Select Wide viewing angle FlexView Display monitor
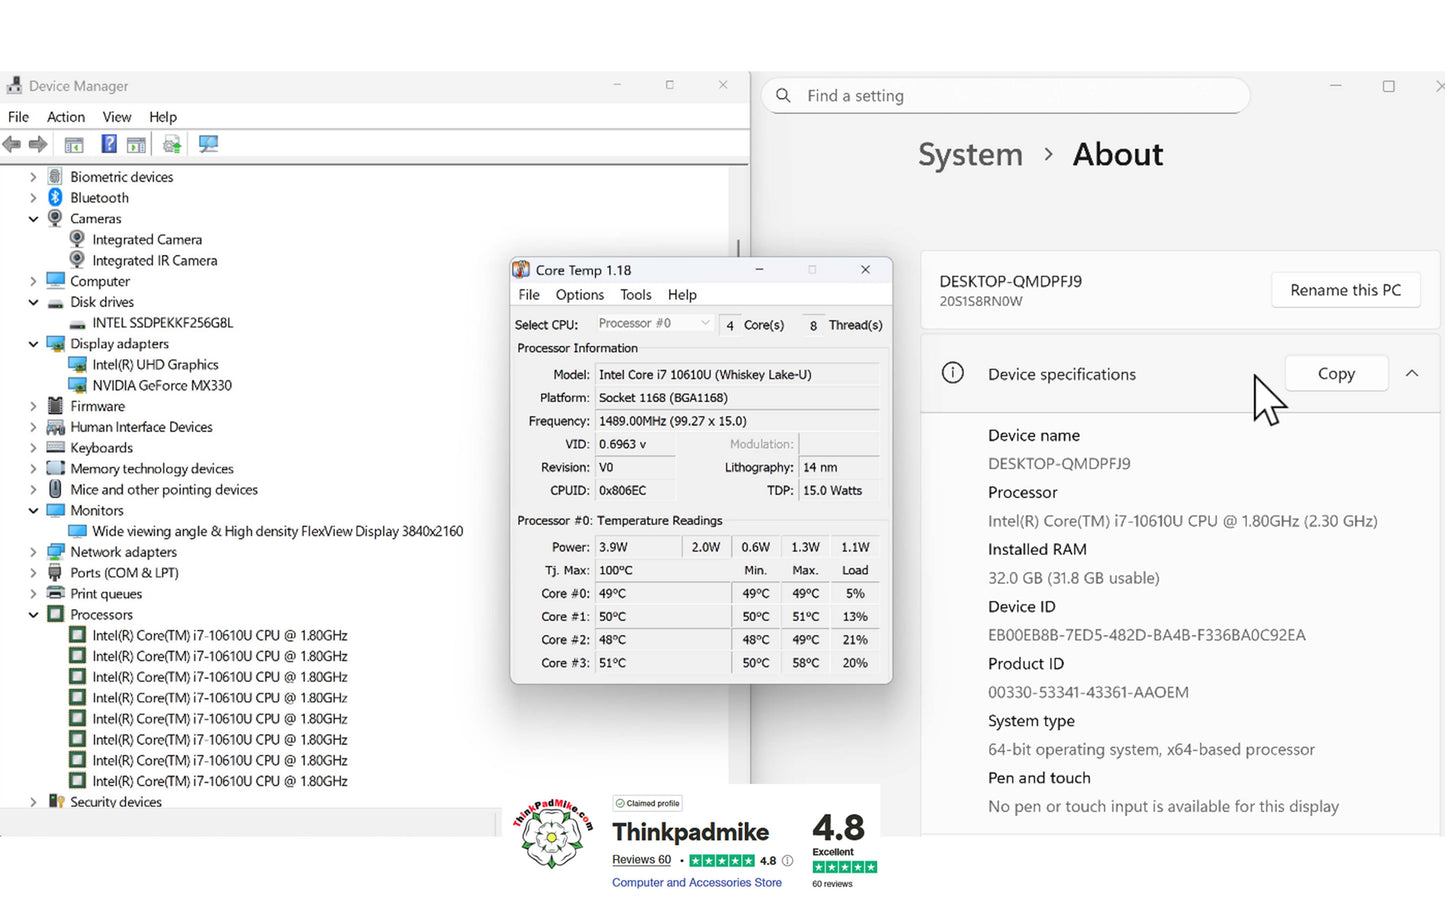Viewport: 1445px width, 908px height. [x=278, y=532]
